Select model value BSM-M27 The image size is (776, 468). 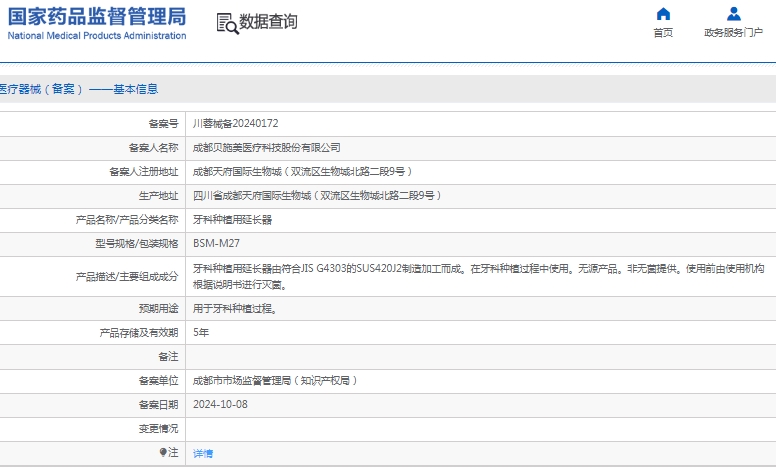point(216,243)
